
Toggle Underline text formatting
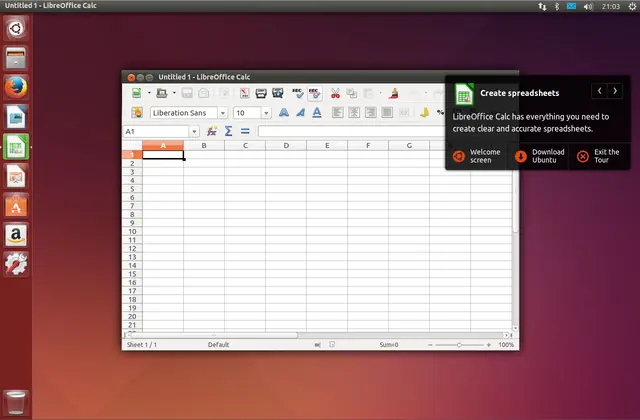click(x=318, y=113)
